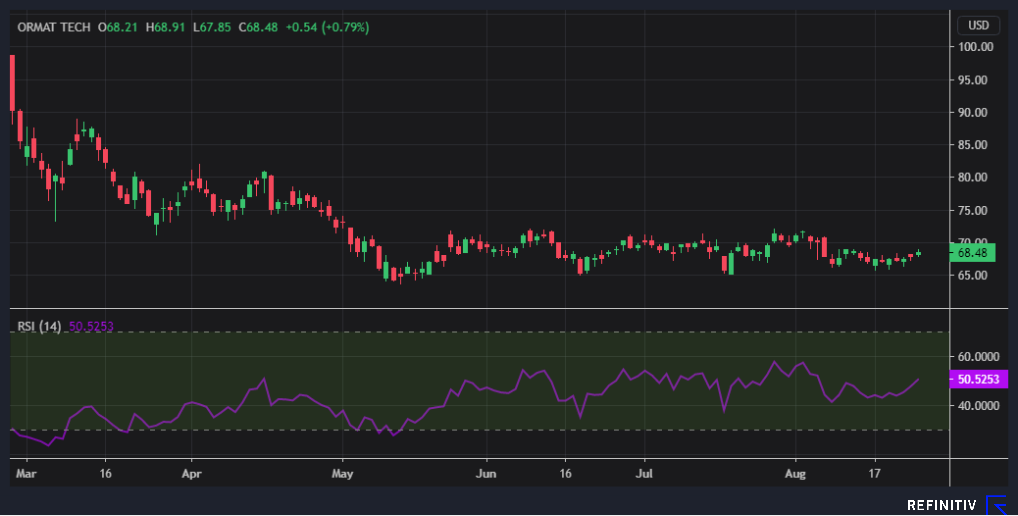Select the high value H68.91
1018x516 pixels.
pyautogui.click(x=165, y=27)
